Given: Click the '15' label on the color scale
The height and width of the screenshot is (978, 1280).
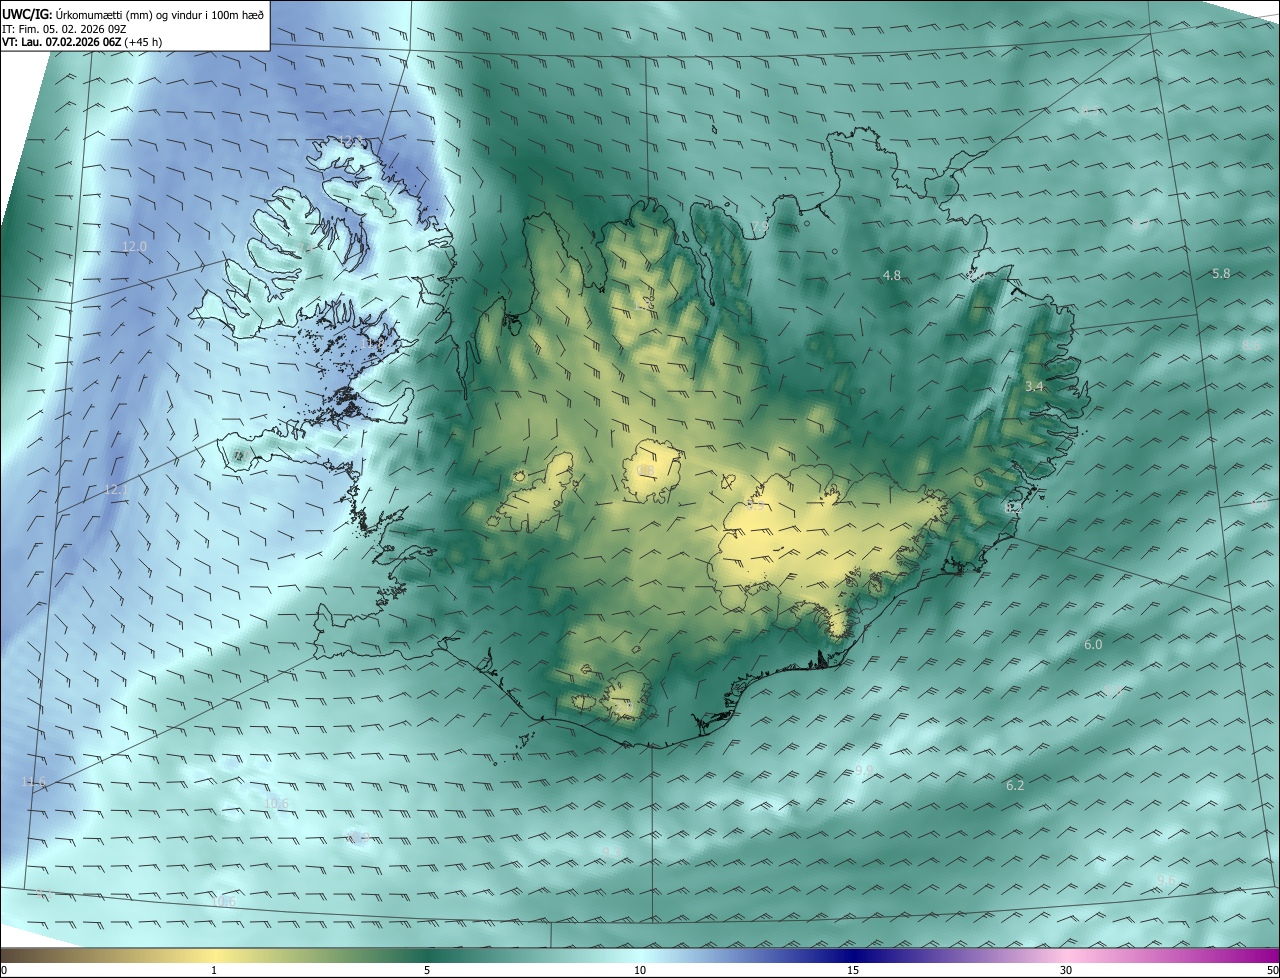Looking at the screenshot, I should click(853, 970).
